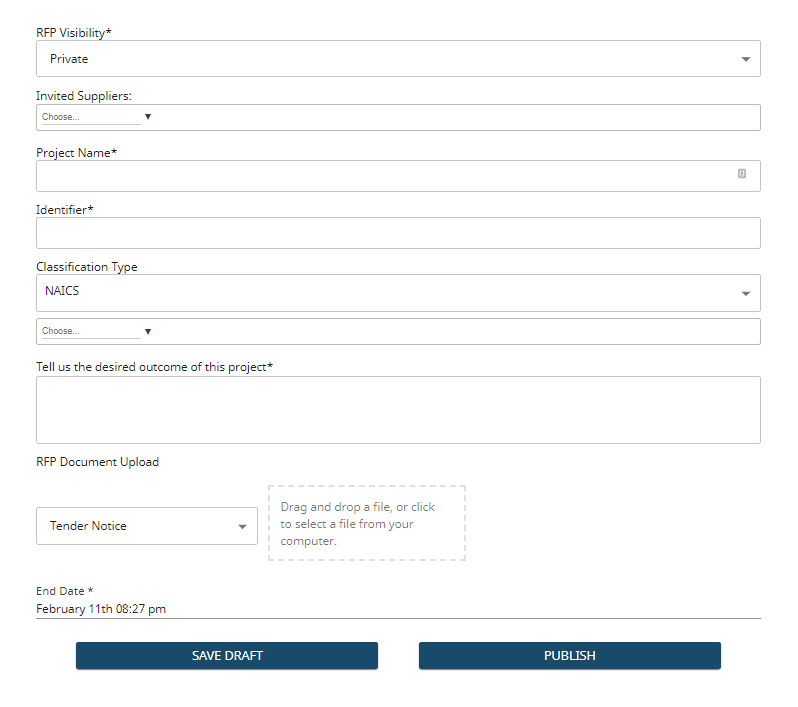The width and height of the screenshot is (798, 707).
Task: Click the small arrow in the classification code selector
Action: click(x=147, y=331)
